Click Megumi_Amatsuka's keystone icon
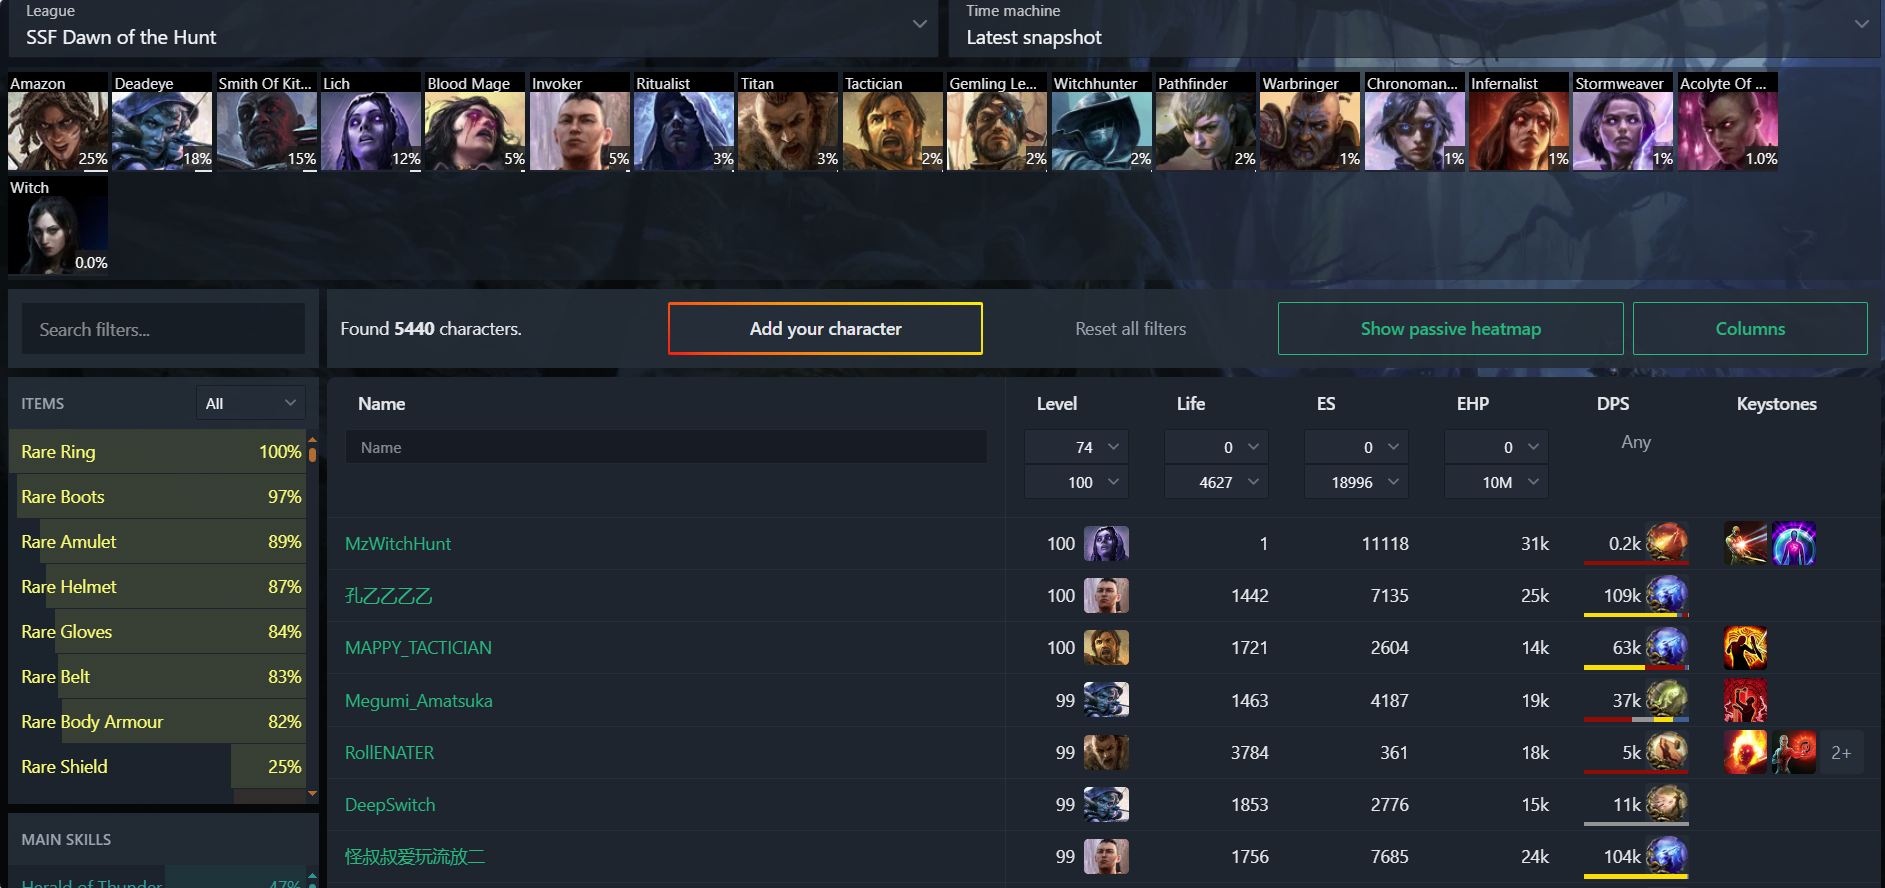The image size is (1885, 888). [x=1745, y=700]
